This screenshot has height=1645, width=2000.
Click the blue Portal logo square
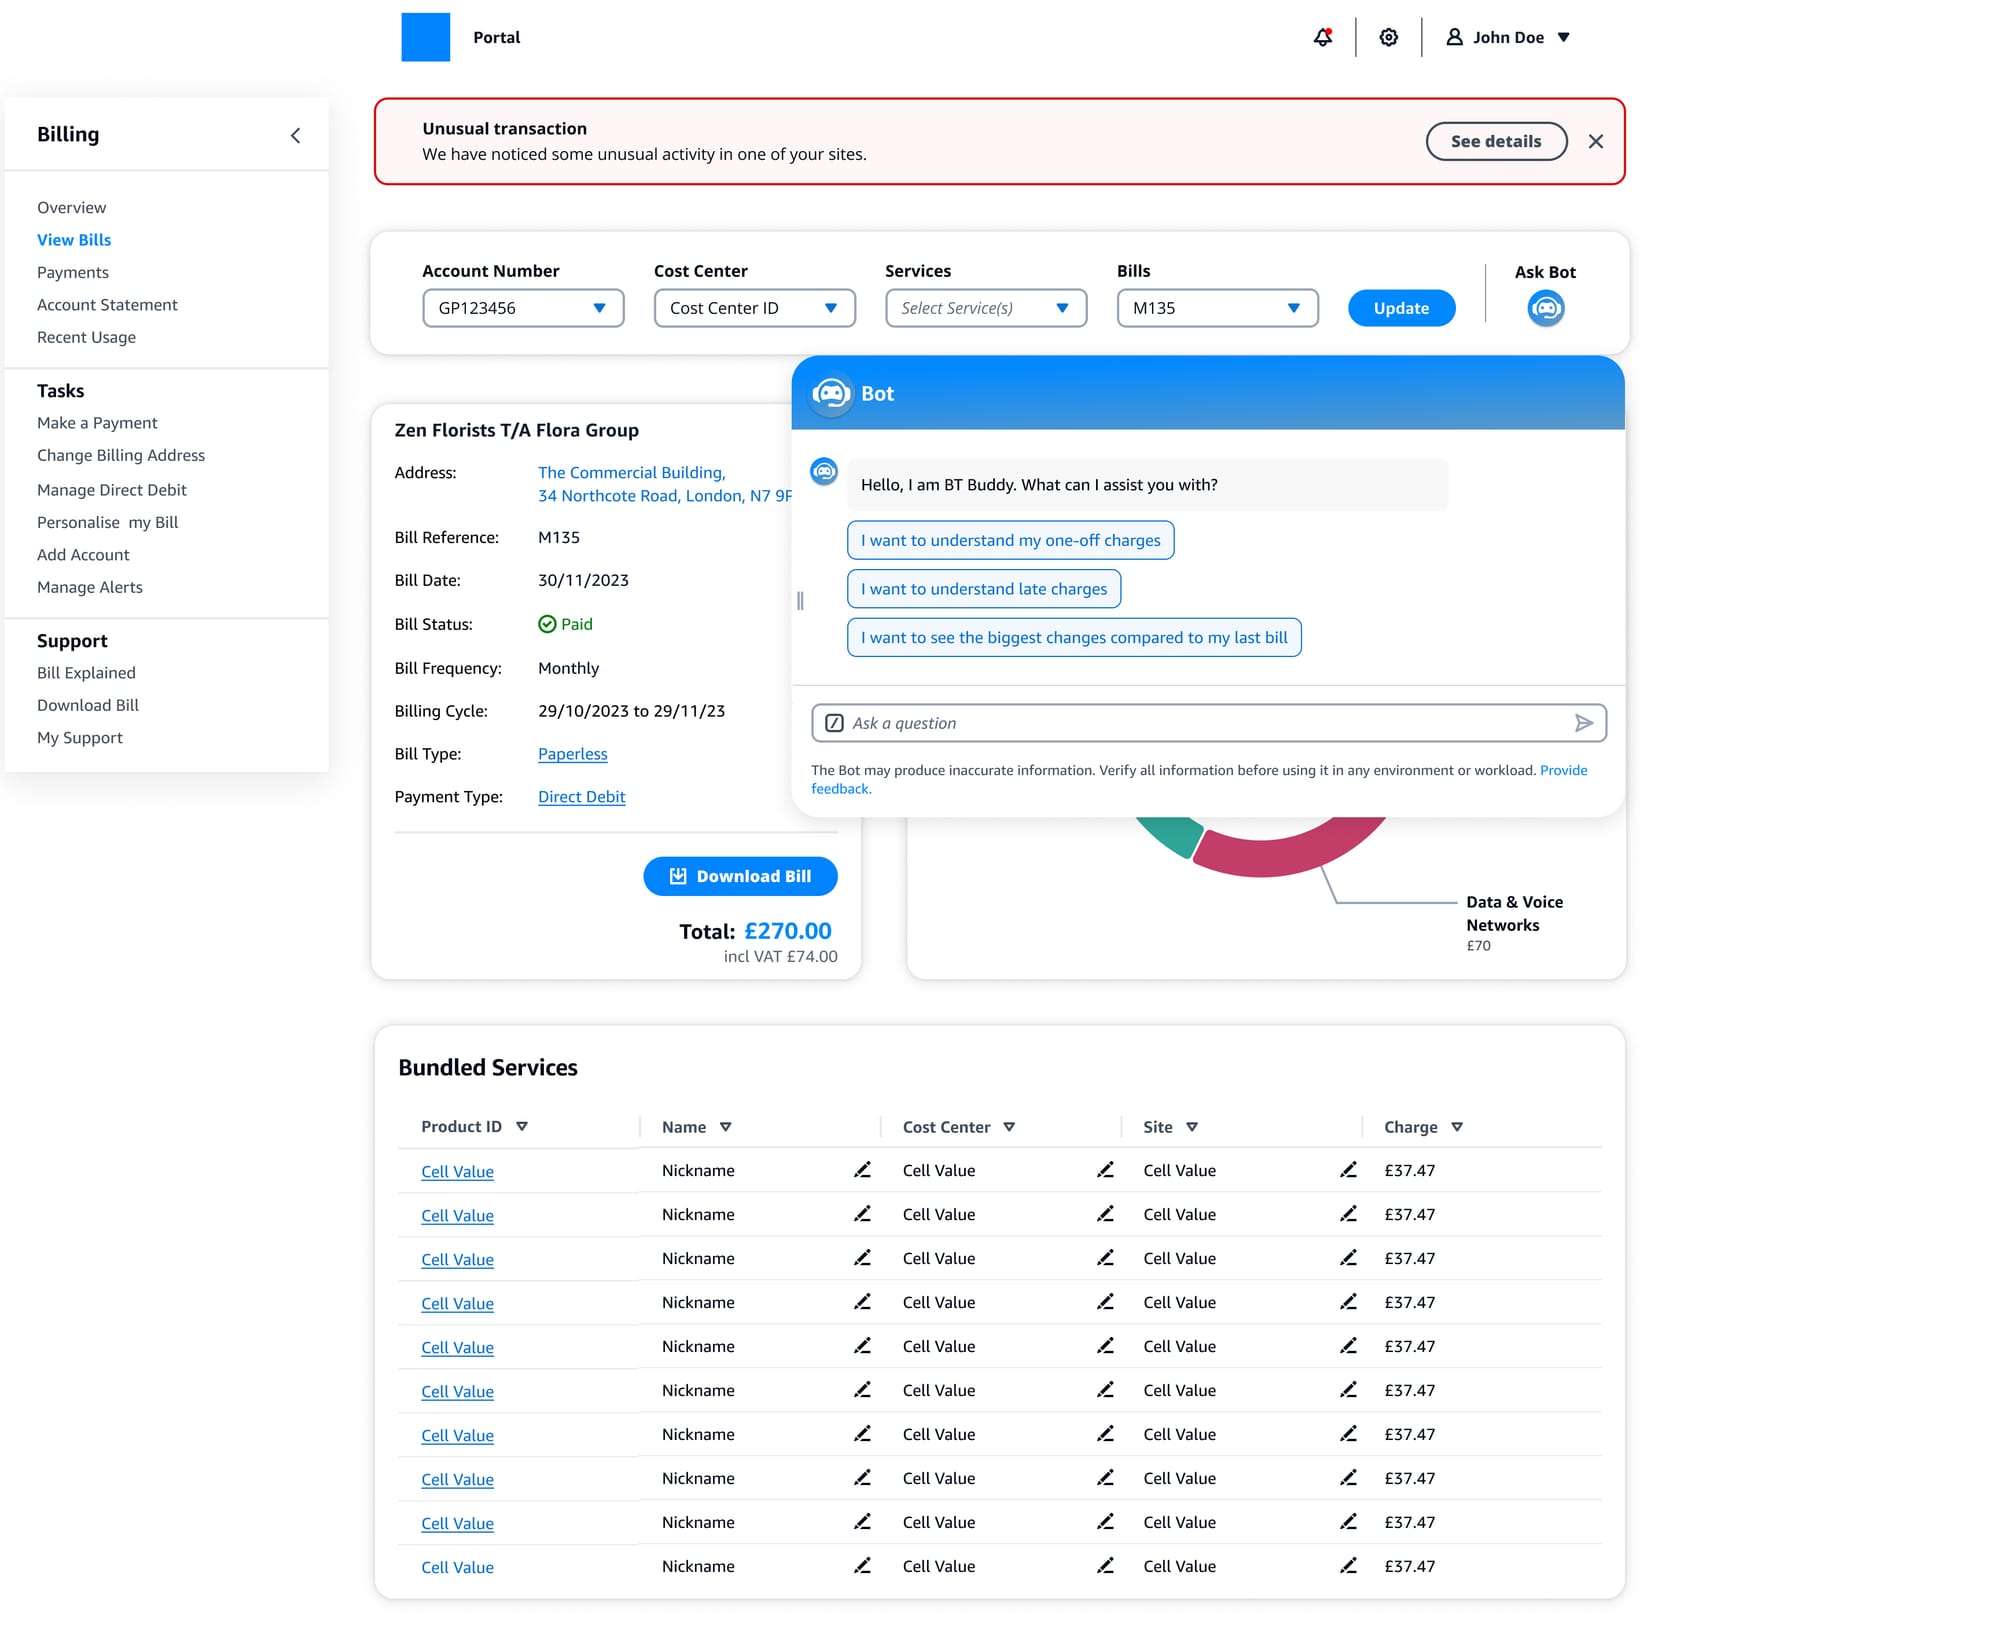point(425,37)
